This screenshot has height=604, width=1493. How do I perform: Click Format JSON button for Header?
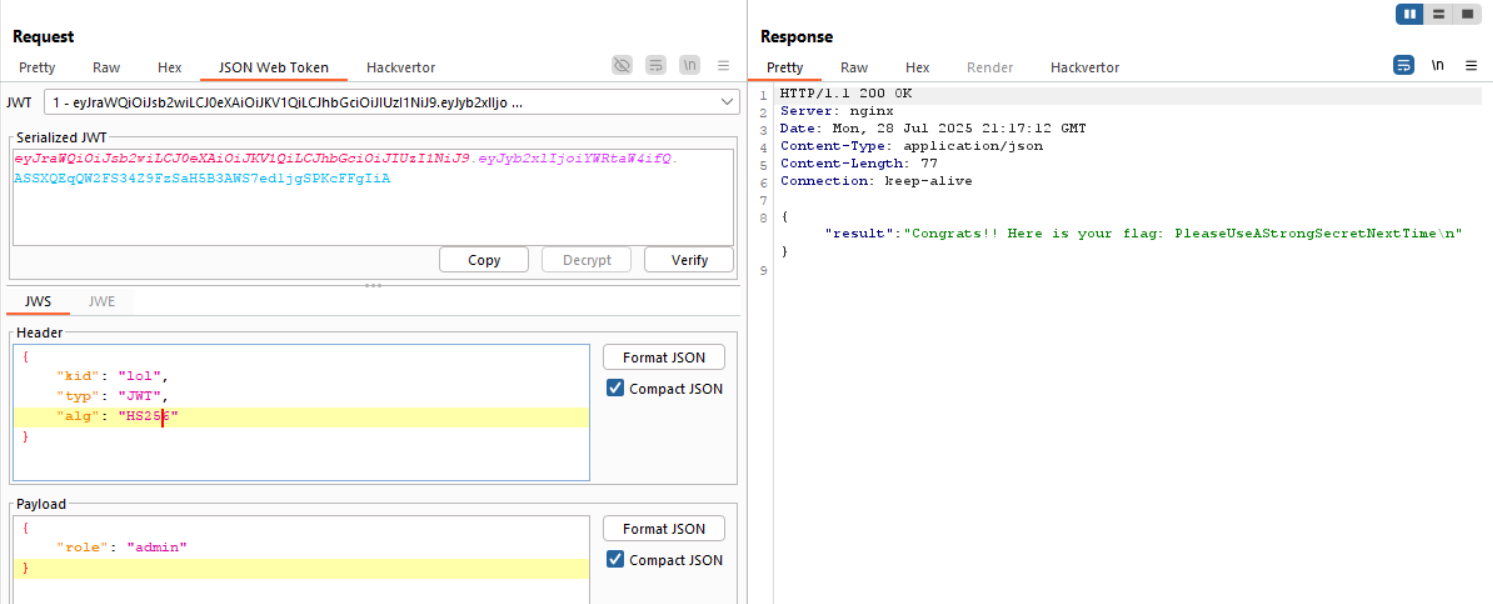pos(663,358)
